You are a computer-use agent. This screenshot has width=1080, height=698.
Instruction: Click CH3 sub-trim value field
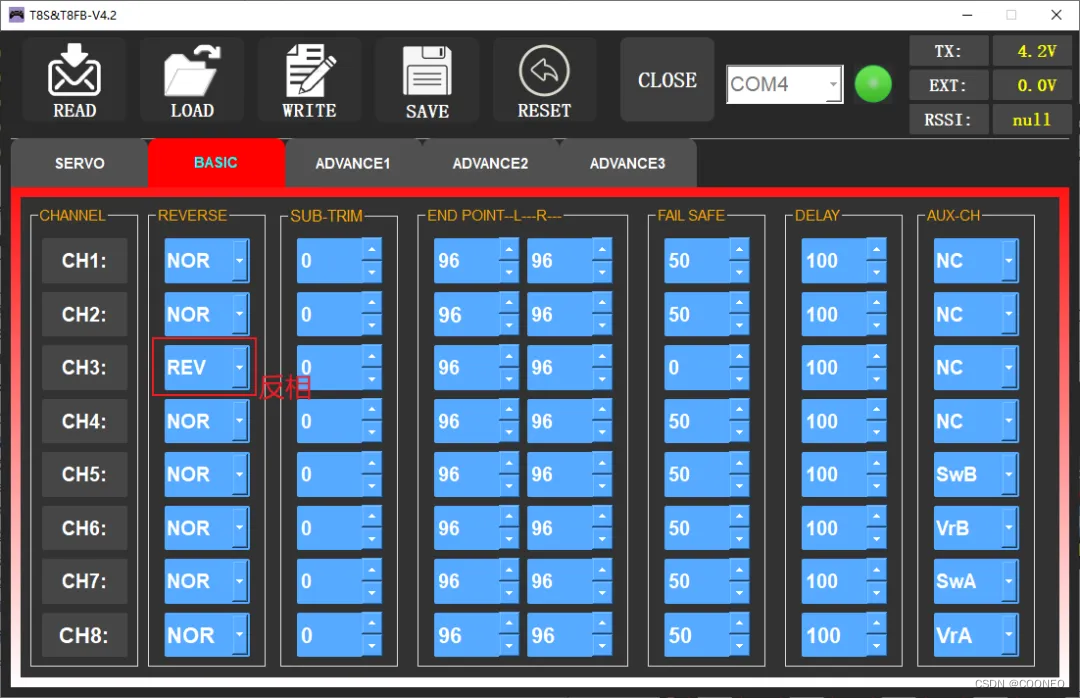(x=329, y=367)
